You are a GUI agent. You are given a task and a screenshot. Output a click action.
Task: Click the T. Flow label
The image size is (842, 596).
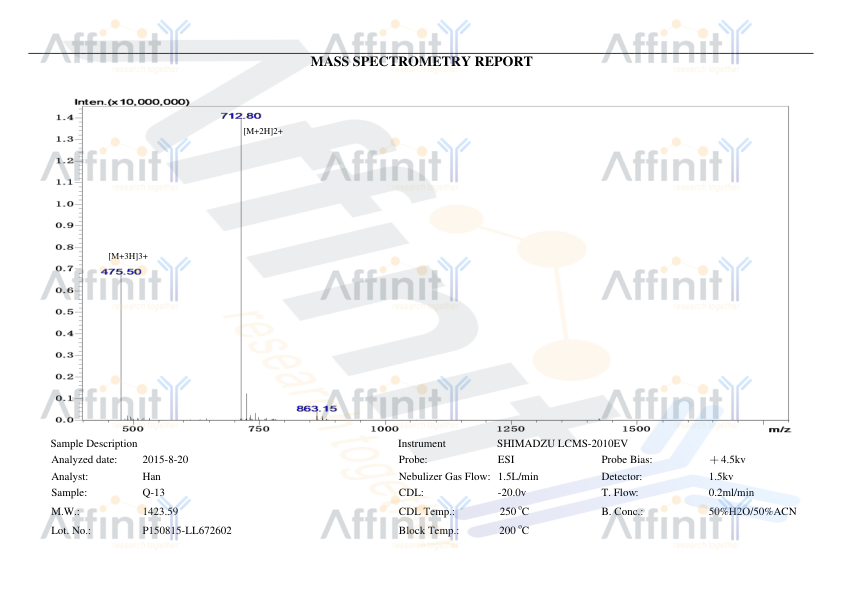(620, 493)
